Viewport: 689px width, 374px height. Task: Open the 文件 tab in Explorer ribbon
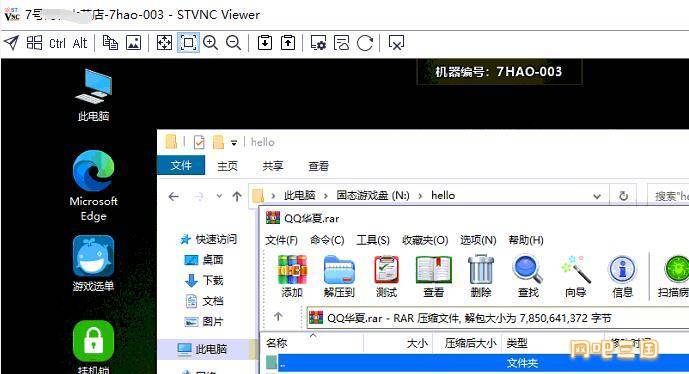[181, 166]
